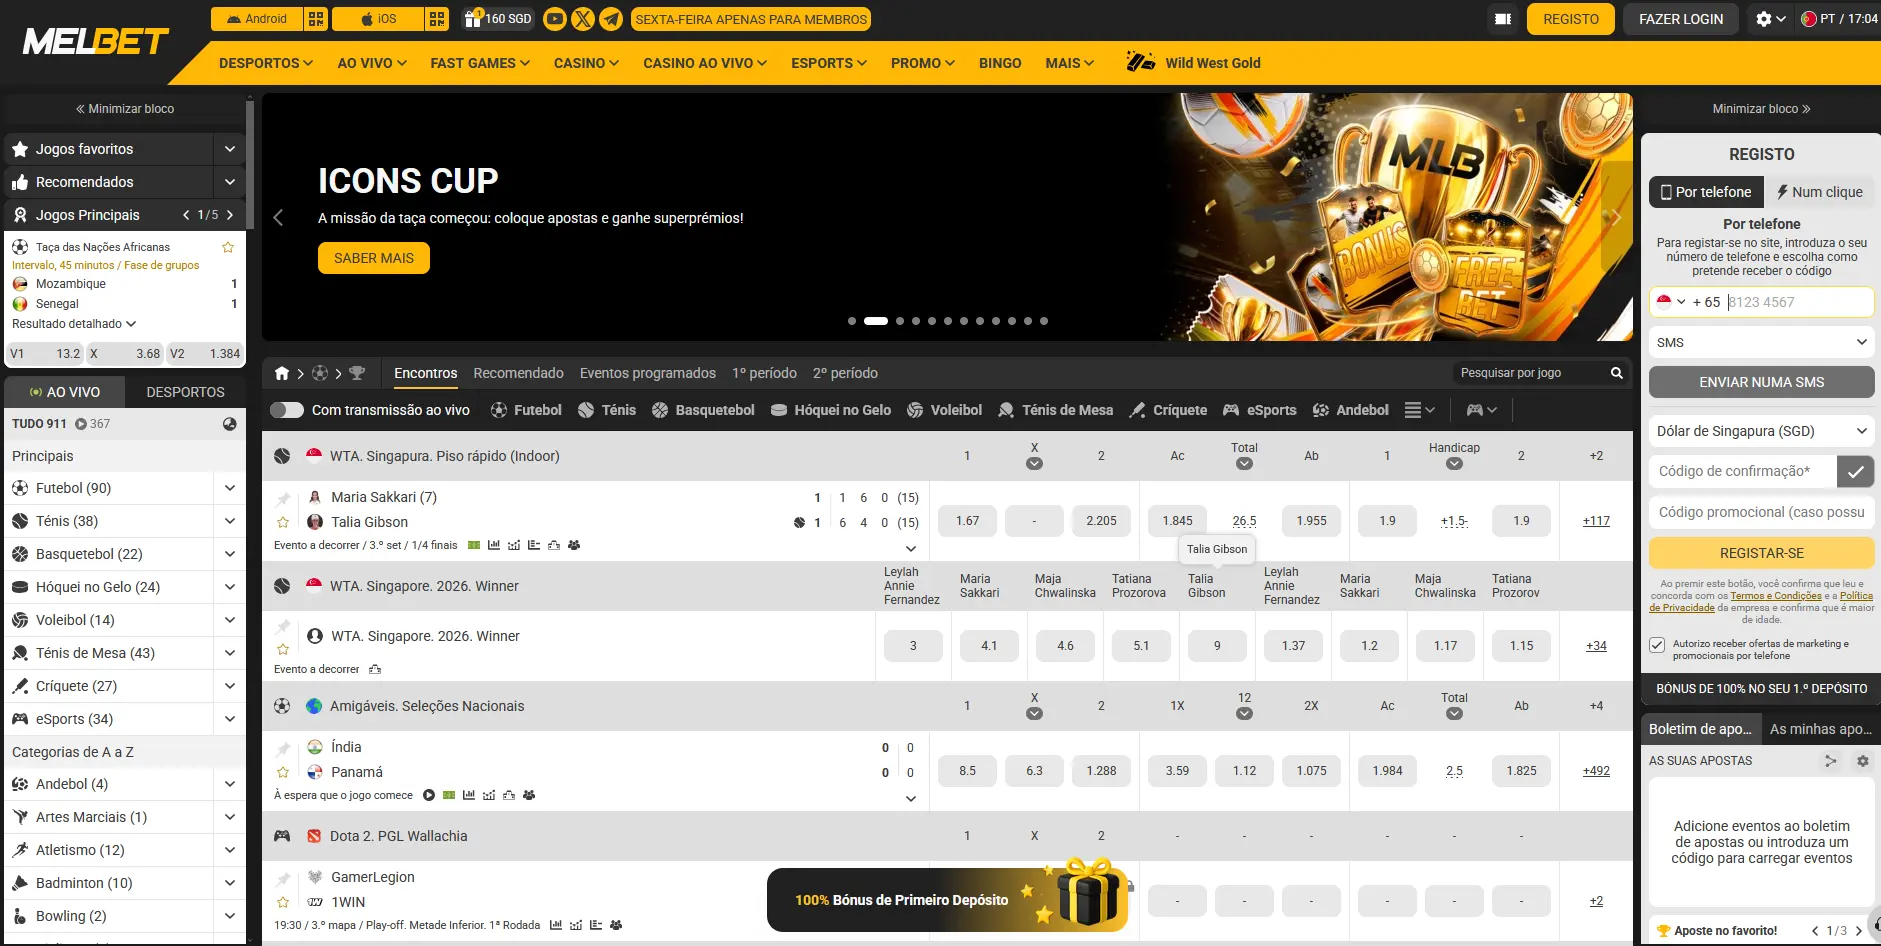1881x946 pixels.
Task: Open bet slip settings gear icon
Action: [x=1862, y=761]
